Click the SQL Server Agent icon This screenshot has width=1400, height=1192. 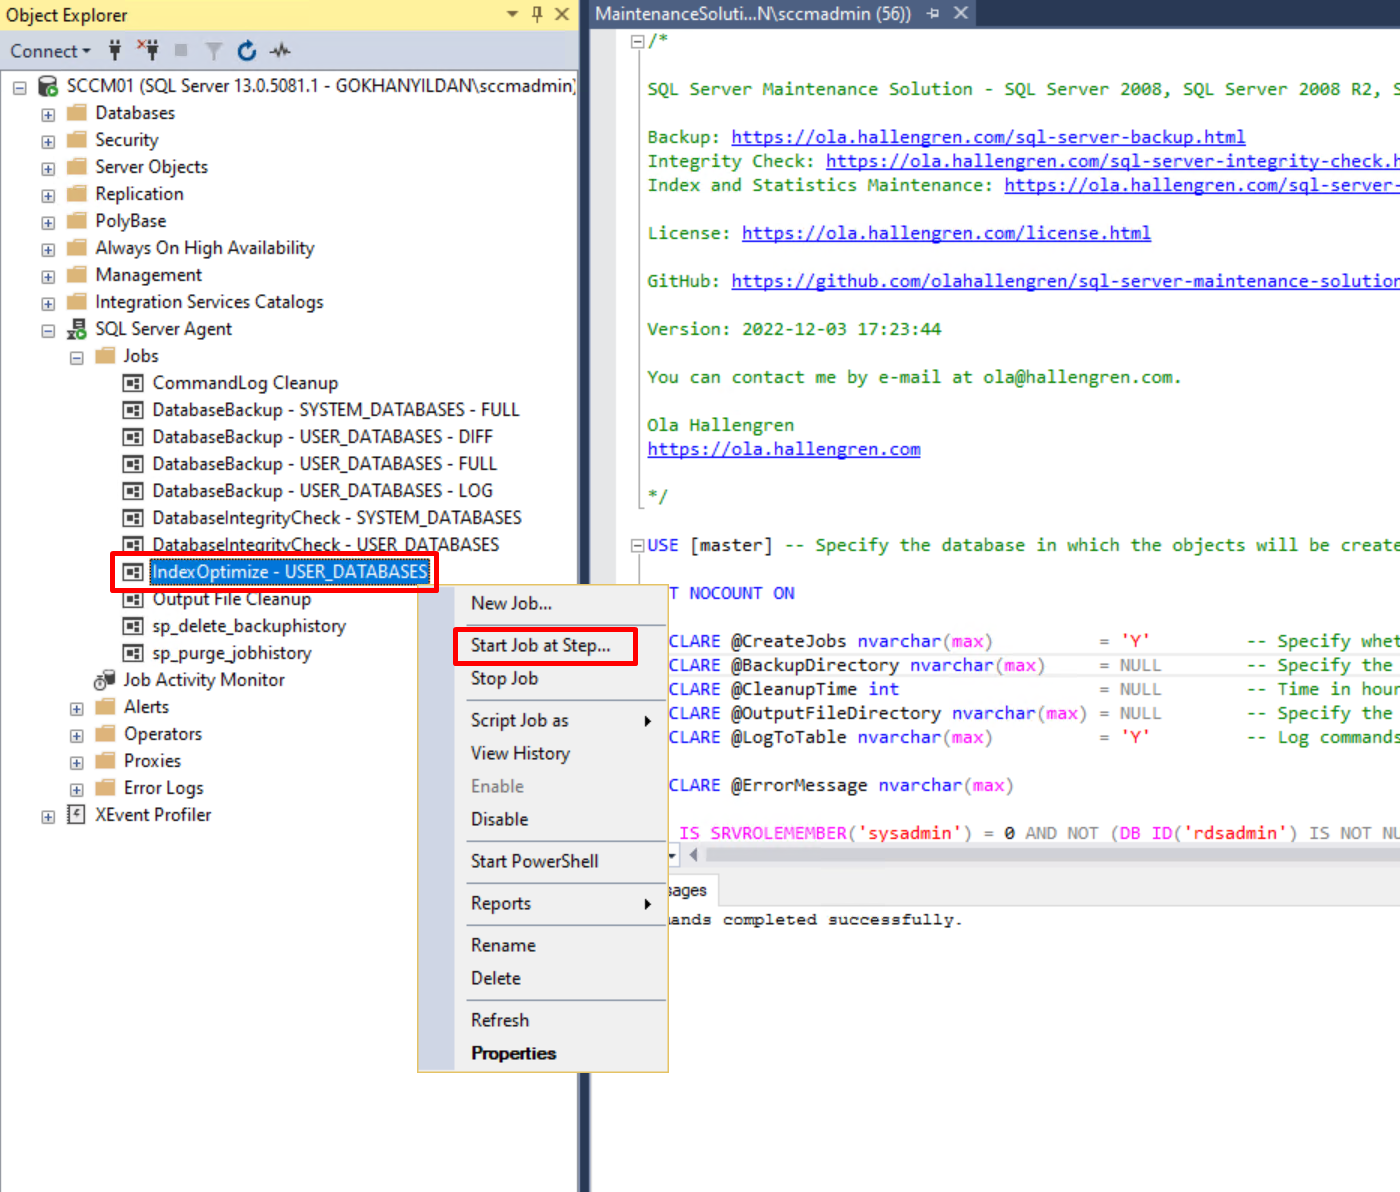pyautogui.click(x=76, y=329)
